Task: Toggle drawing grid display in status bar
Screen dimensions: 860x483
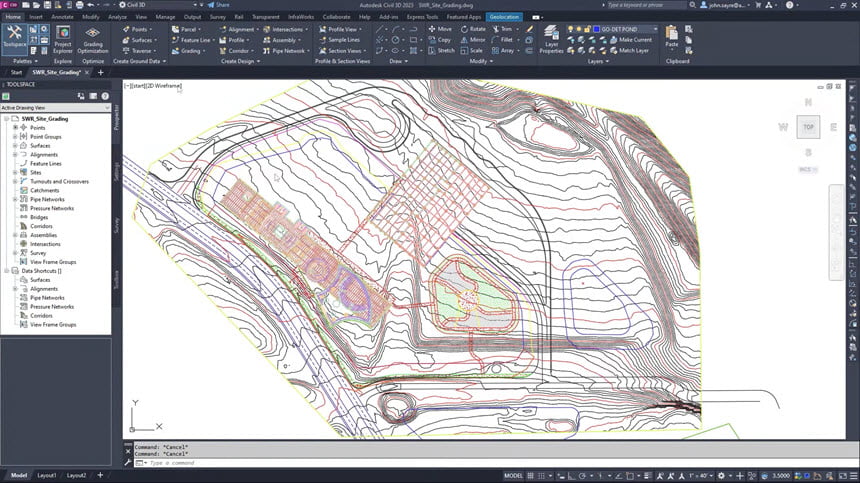Action: pyautogui.click(x=530, y=476)
